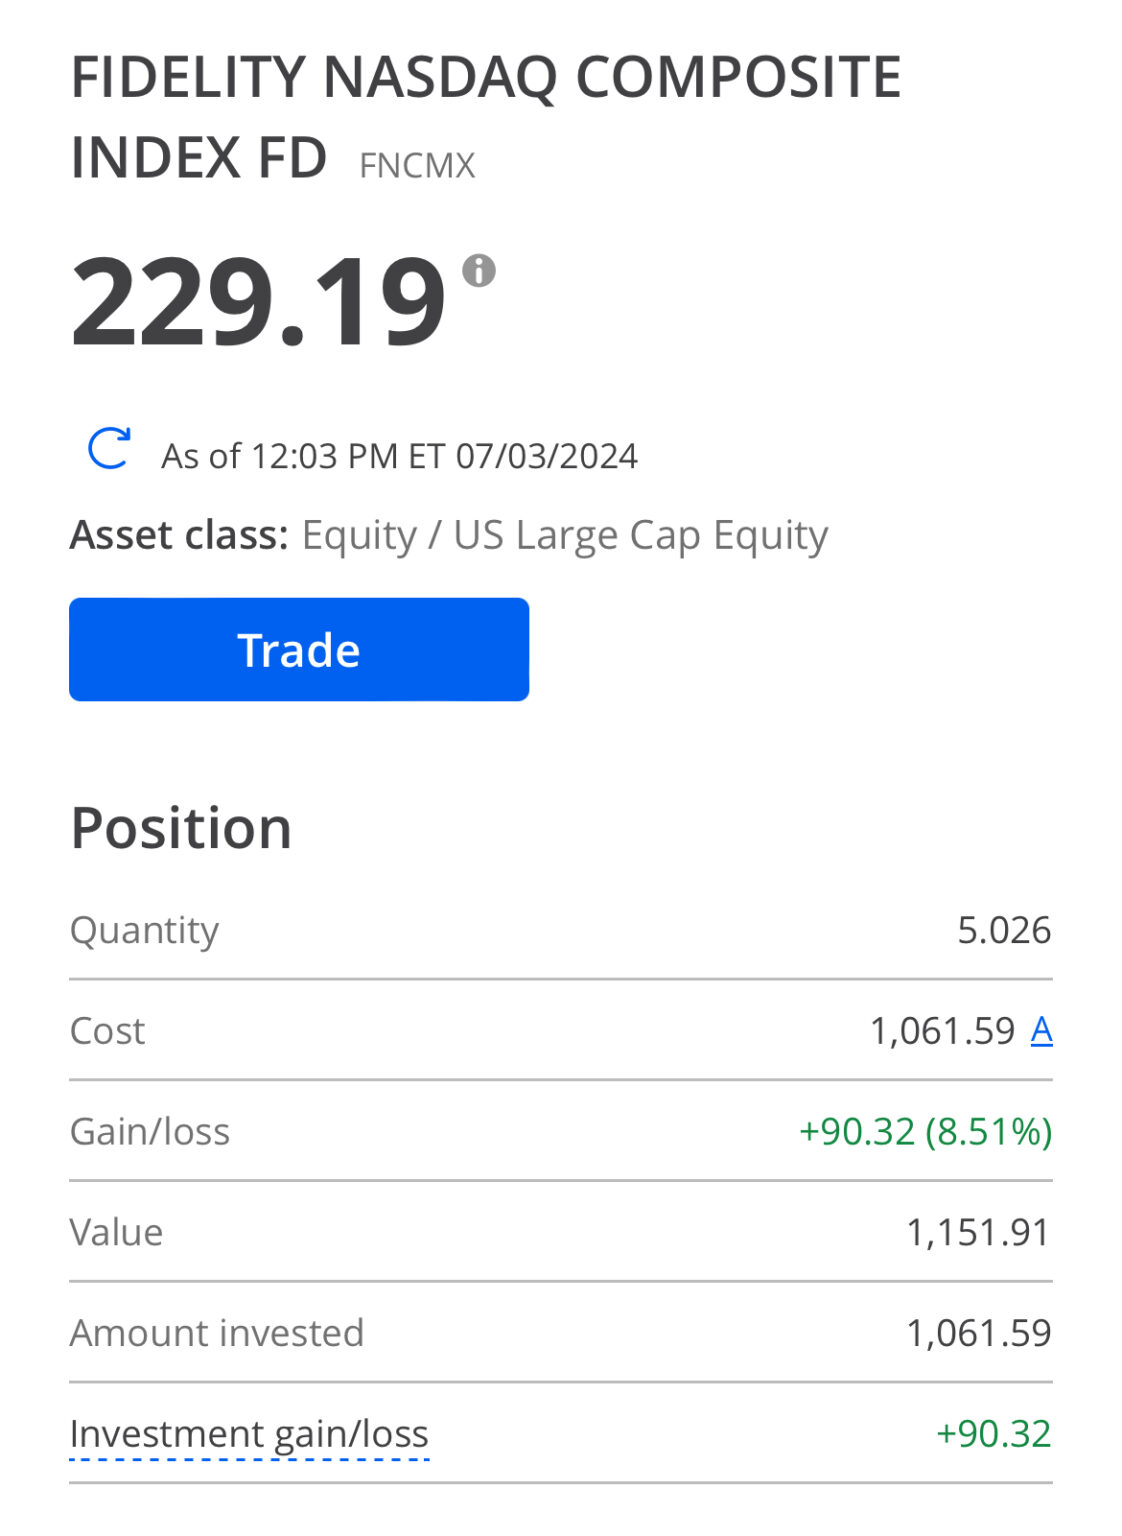The image size is (1122, 1536).
Task: Click the FNCMX ticker symbol
Action: point(417,165)
